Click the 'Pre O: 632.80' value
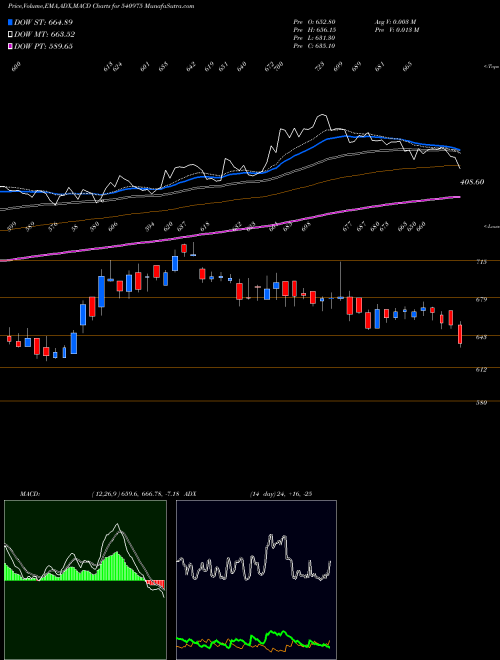Viewport: 500px width, 660px height. pos(314,22)
